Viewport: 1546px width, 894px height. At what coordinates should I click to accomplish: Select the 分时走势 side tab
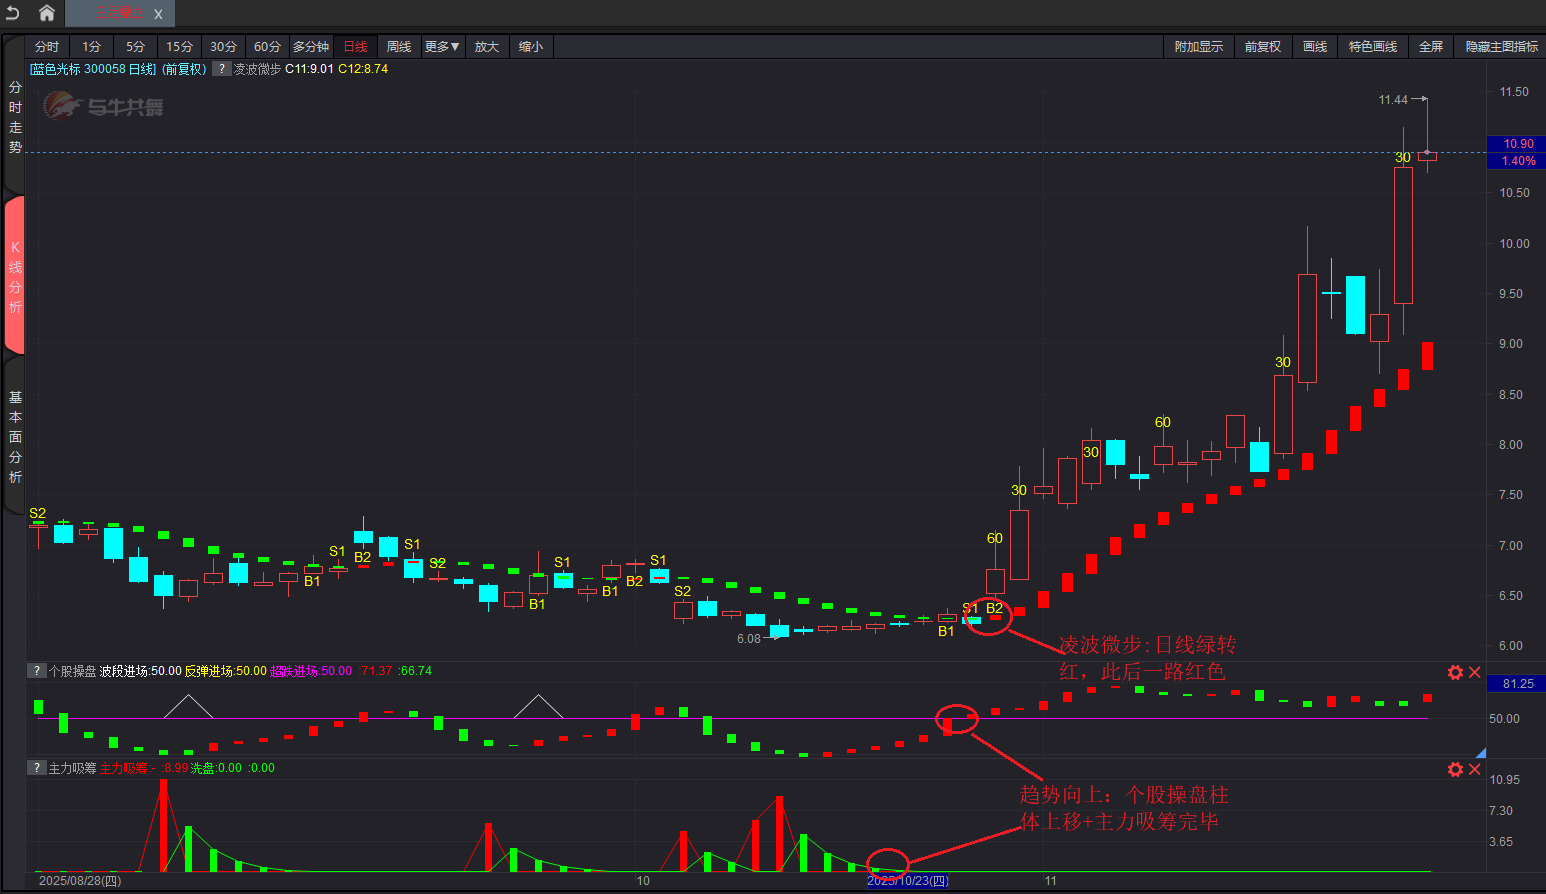(x=15, y=117)
